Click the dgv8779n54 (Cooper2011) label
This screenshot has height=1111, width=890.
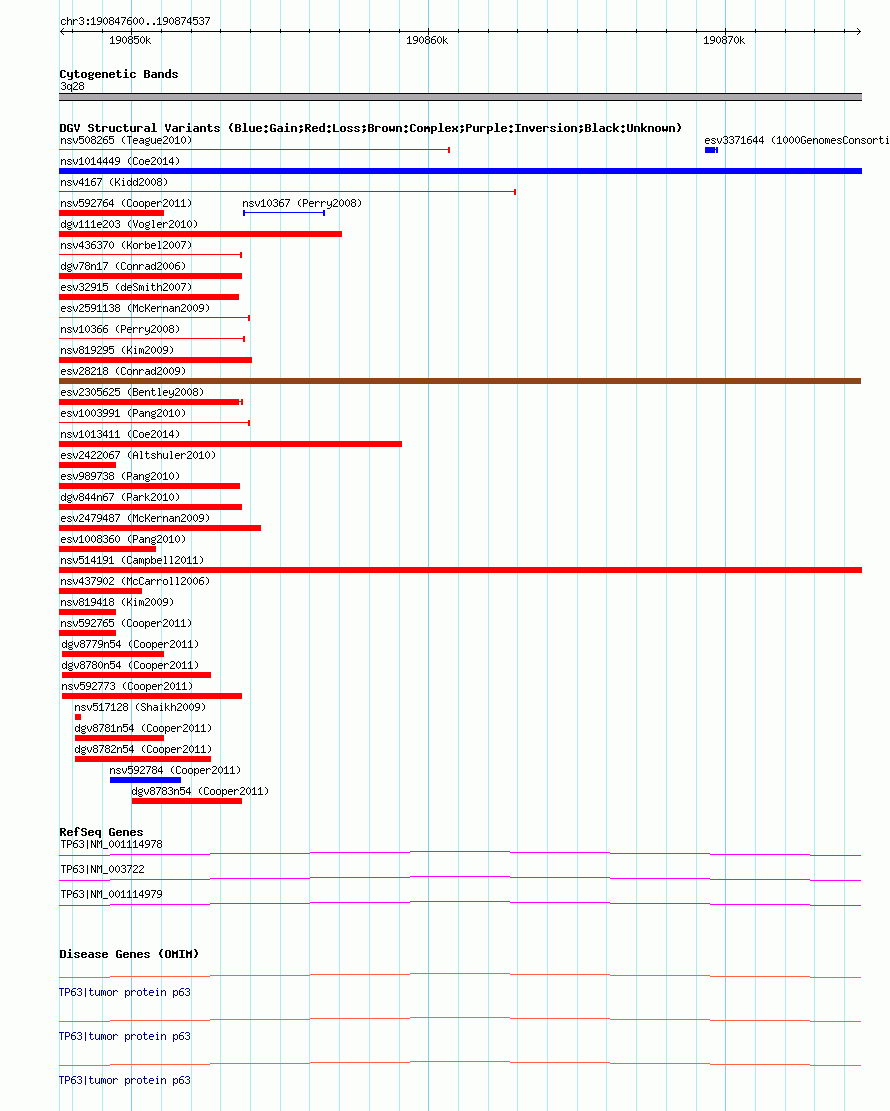click(x=130, y=644)
